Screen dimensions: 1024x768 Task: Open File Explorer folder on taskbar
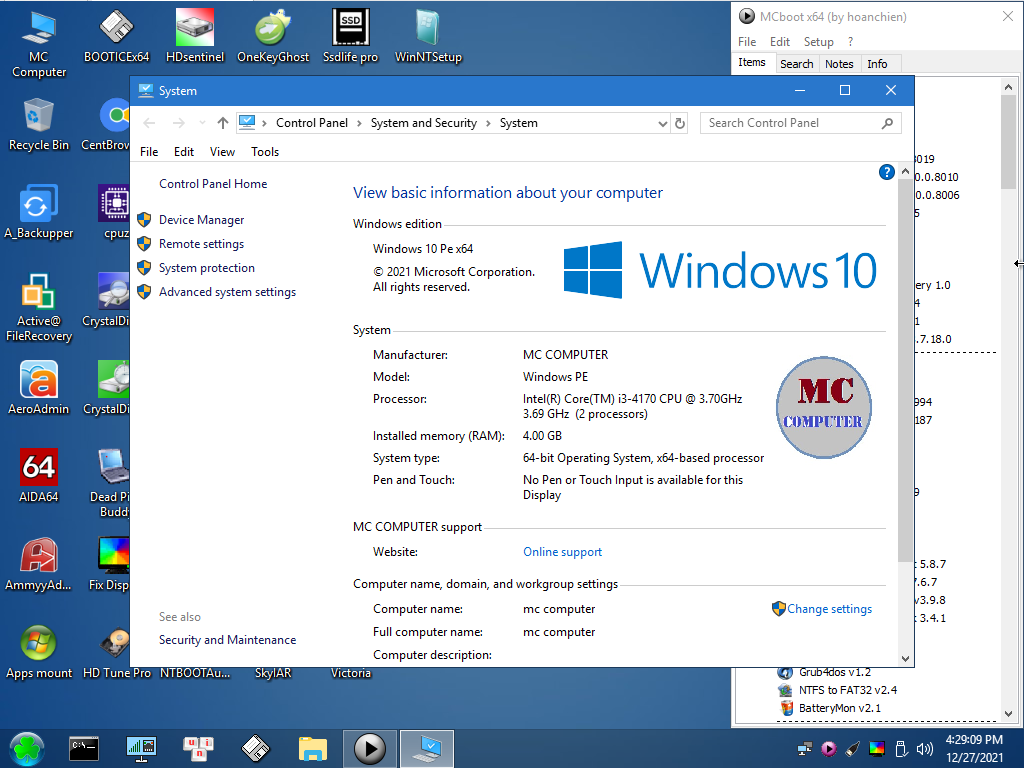(x=312, y=749)
